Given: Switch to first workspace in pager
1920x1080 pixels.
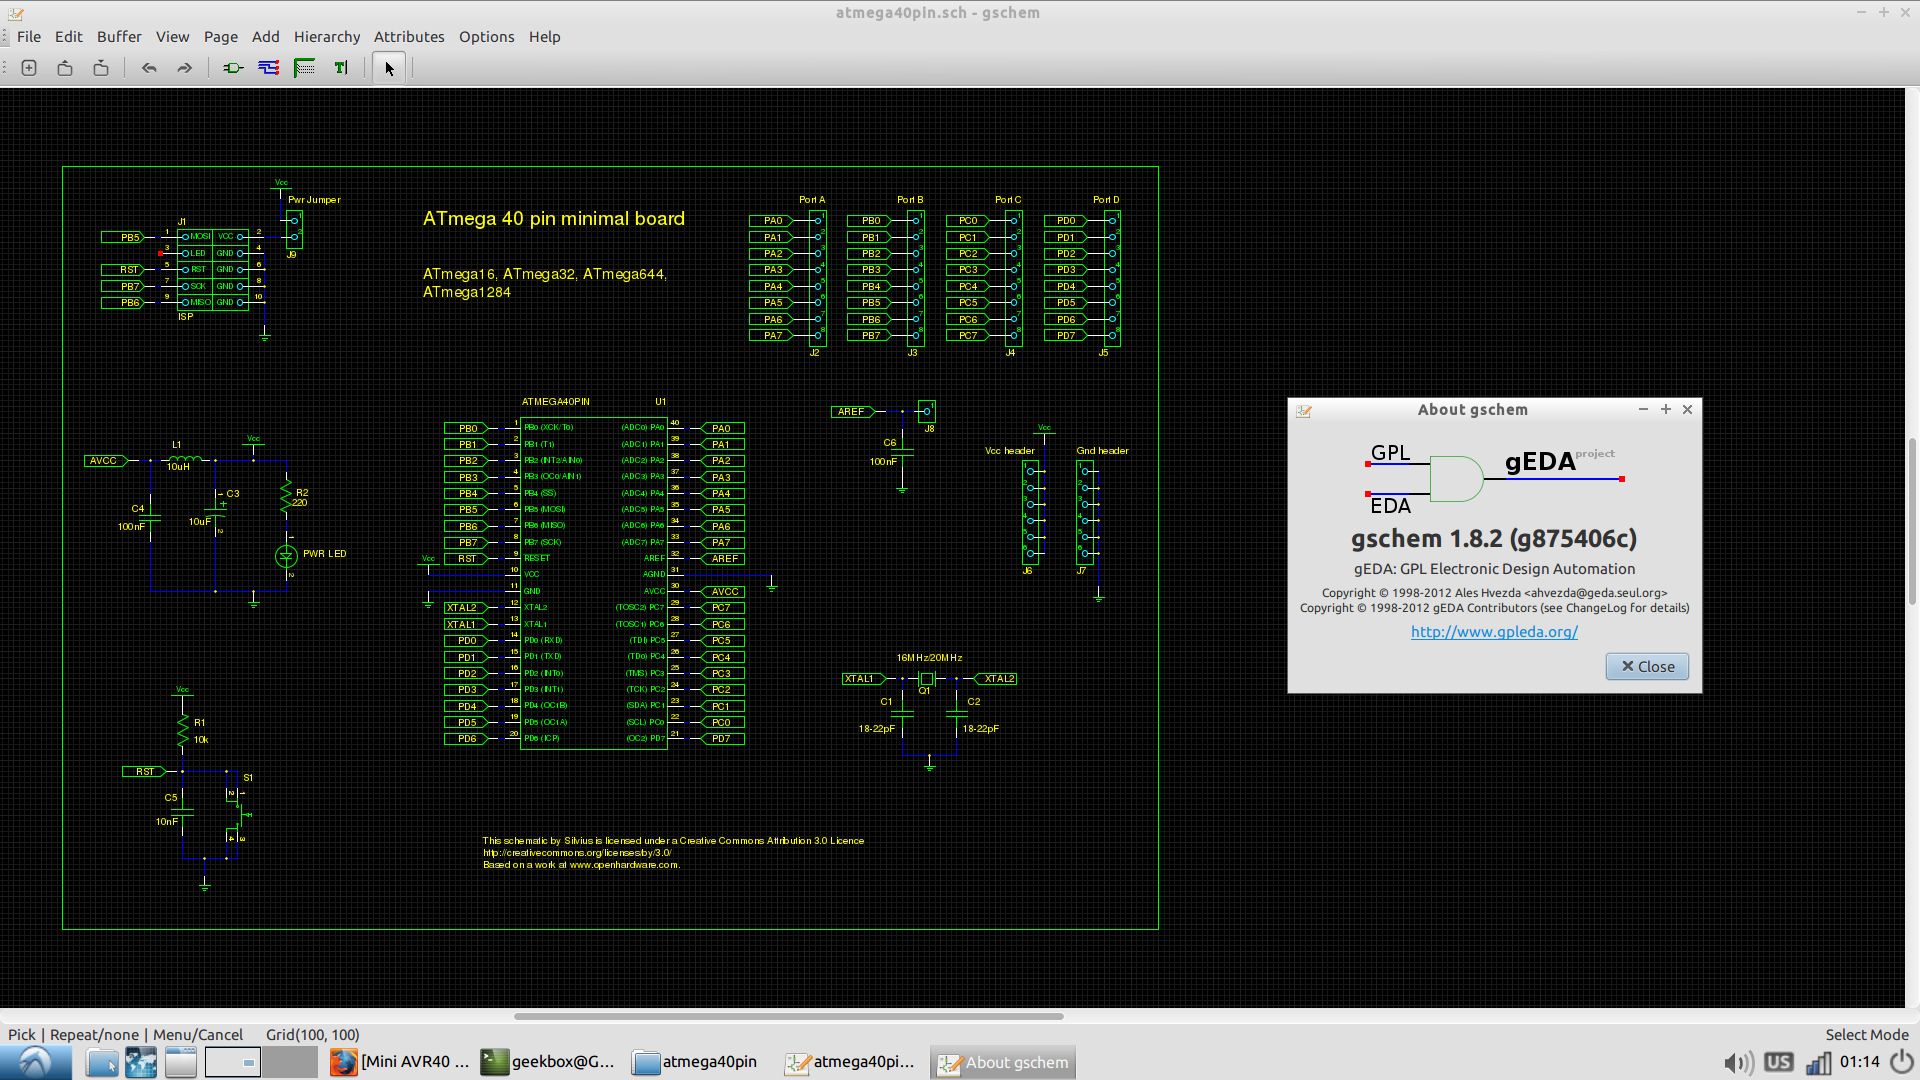Looking at the screenshot, I should pos(233,1062).
